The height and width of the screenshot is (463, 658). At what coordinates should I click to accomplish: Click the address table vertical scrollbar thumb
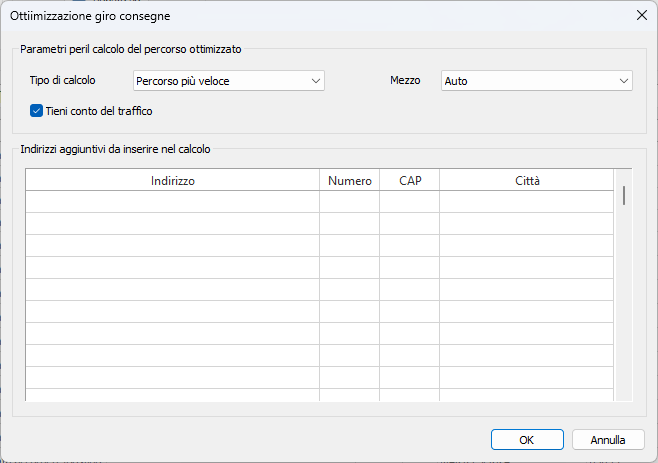(624, 195)
